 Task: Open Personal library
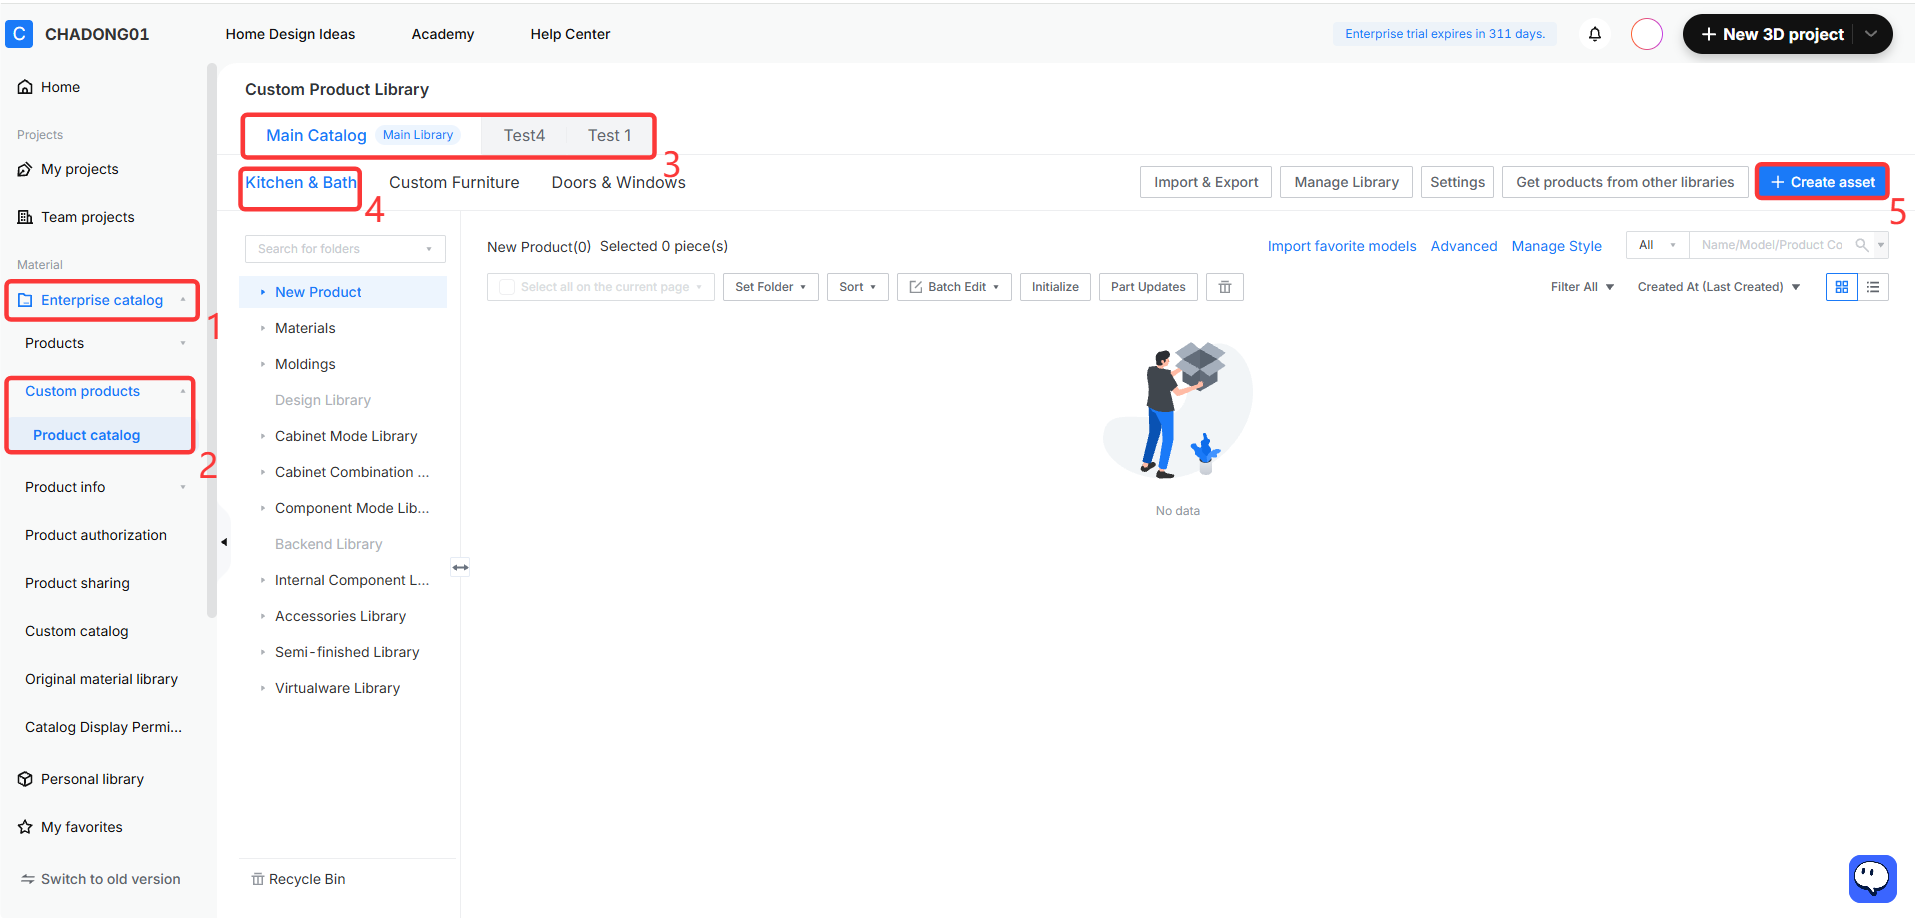(x=81, y=779)
